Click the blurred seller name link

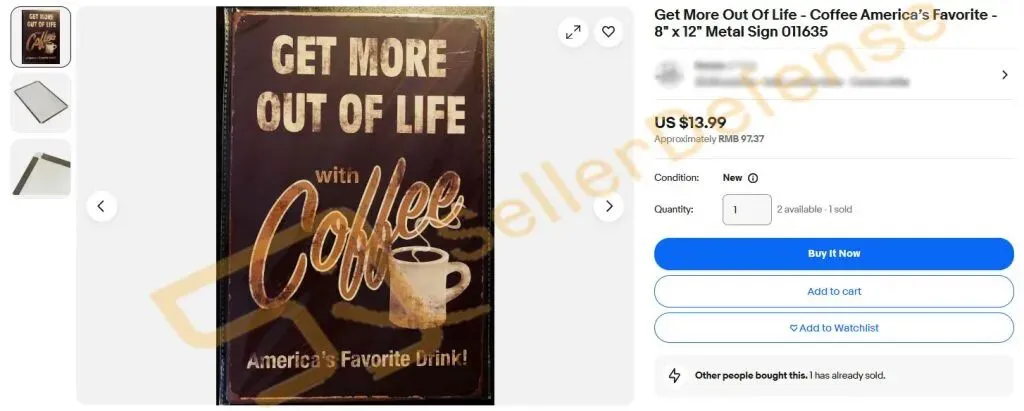(x=725, y=65)
